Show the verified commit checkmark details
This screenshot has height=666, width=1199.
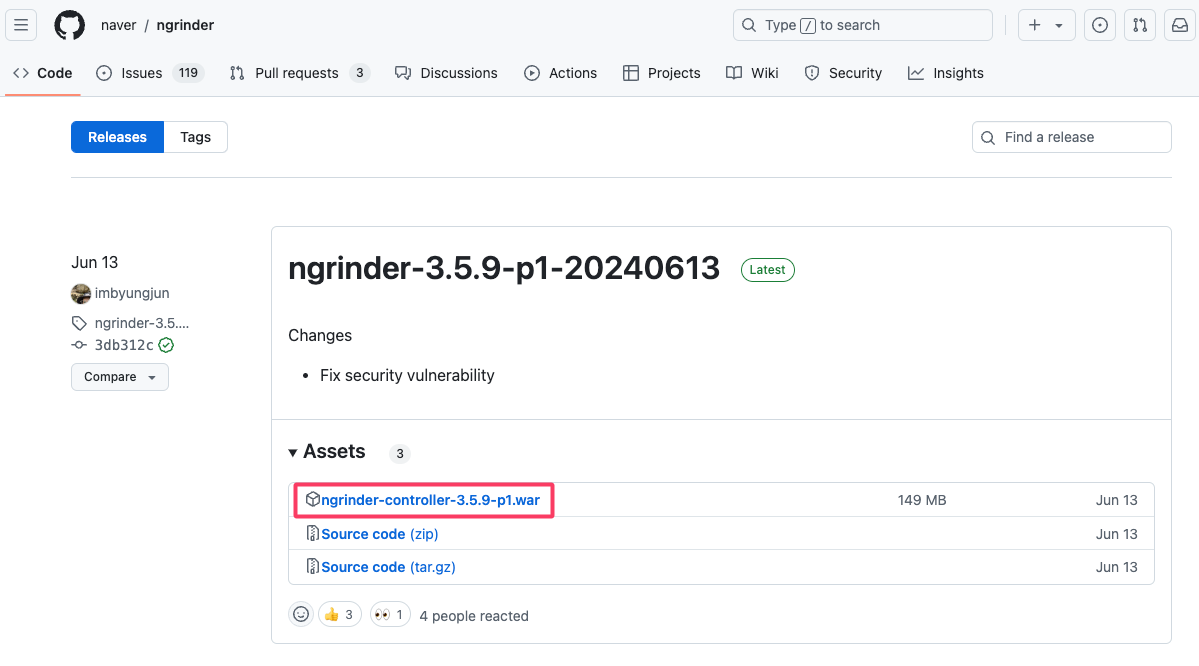click(166, 345)
